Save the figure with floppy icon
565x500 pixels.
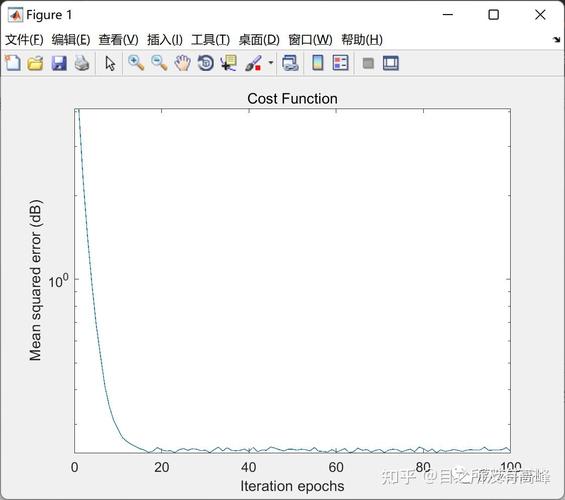pyautogui.click(x=59, y=63)
